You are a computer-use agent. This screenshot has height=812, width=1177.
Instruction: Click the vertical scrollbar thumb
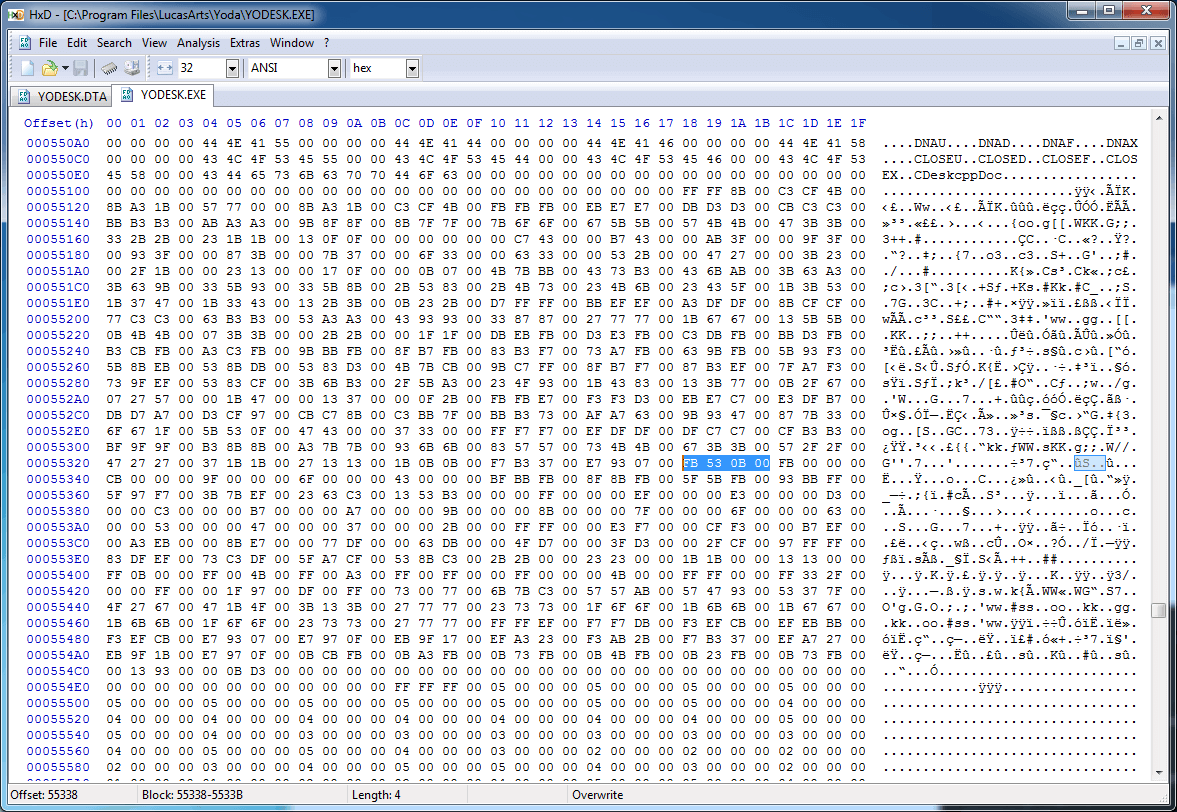point(1158,610)
